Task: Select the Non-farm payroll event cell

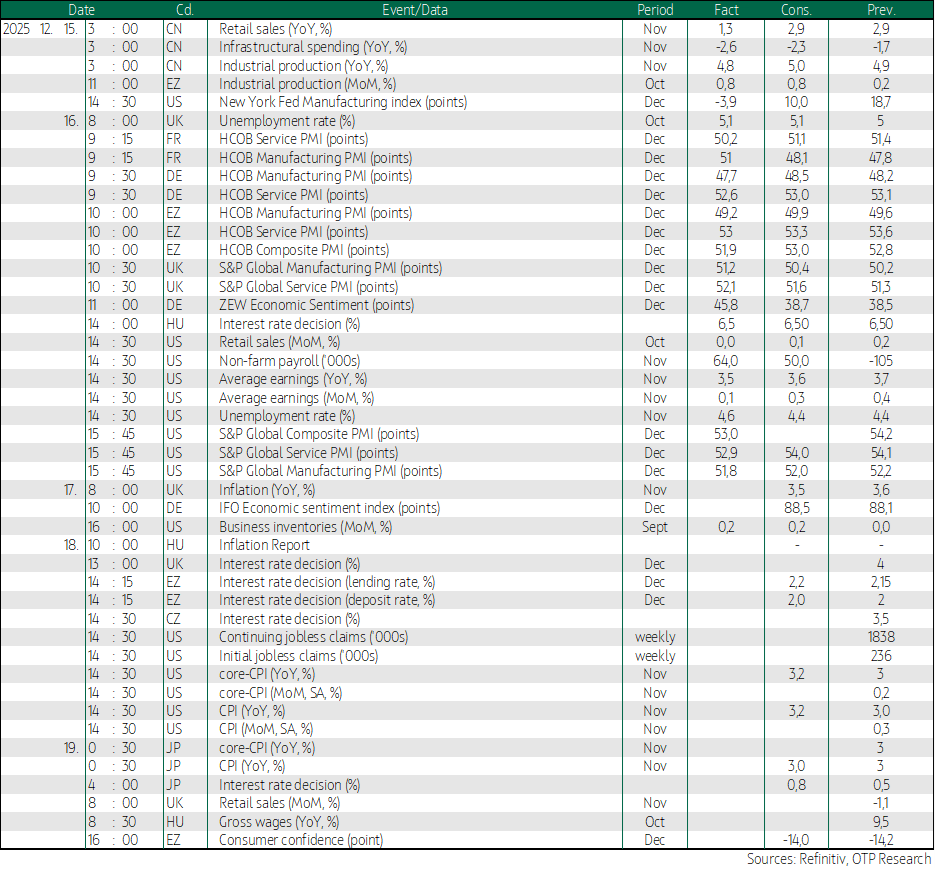Action: coord(289,361)
